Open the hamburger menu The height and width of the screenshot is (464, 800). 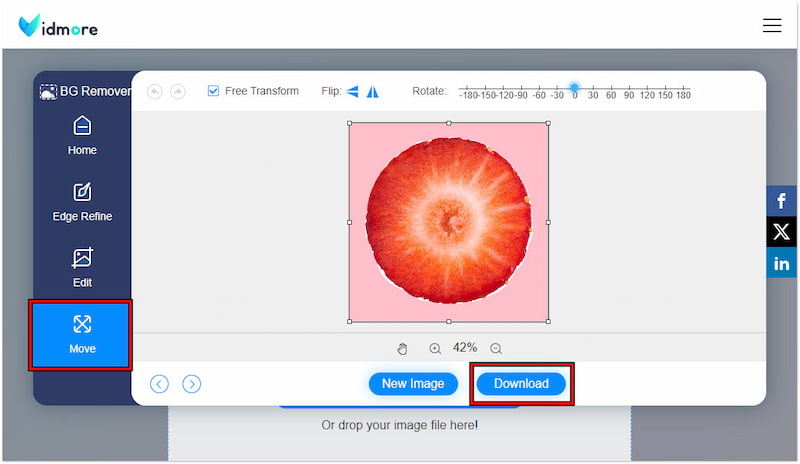[x=772, y=25]
